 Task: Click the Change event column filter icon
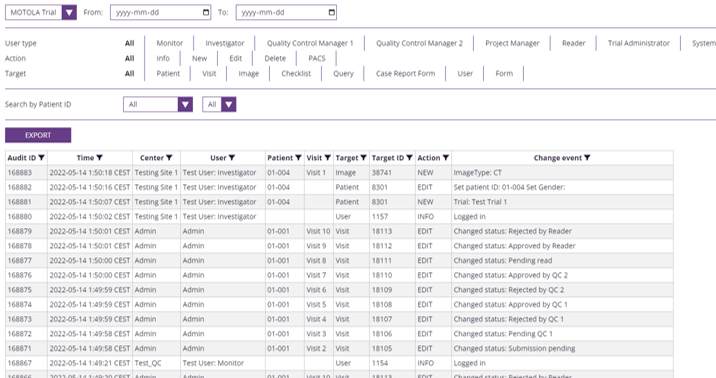tap(587, 158)
